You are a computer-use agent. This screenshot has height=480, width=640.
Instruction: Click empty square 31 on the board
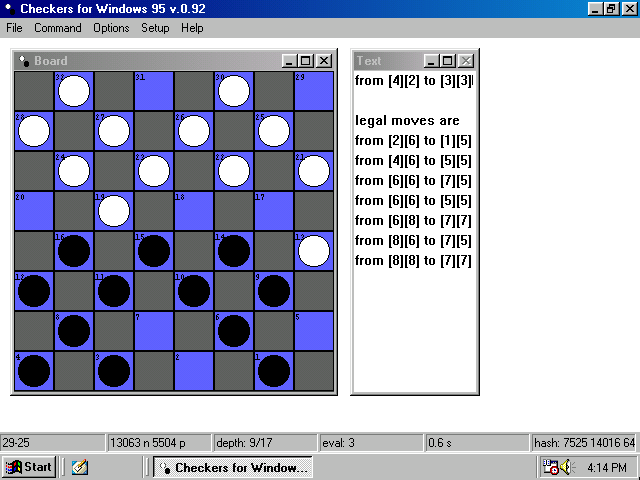(154, 91)
